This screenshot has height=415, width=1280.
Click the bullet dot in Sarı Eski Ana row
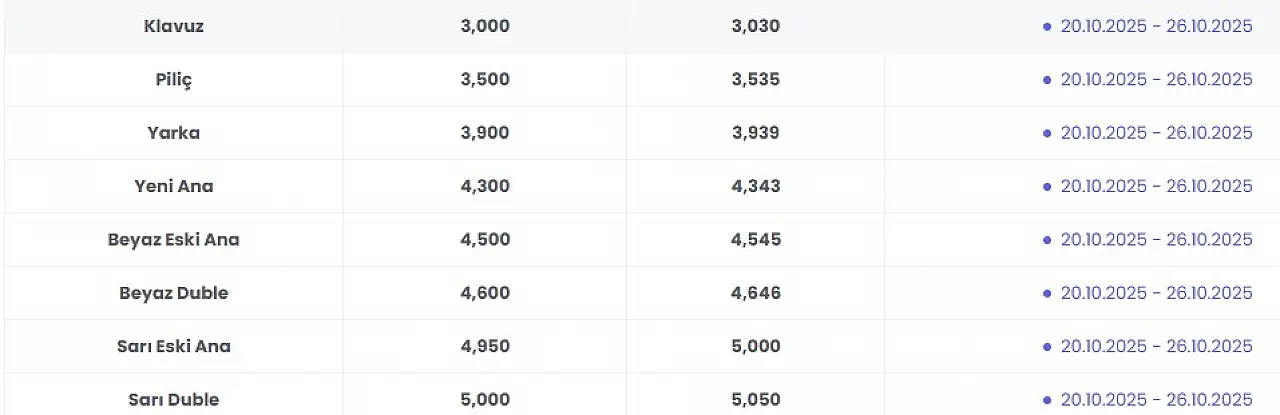click(x=1047, y=347)
